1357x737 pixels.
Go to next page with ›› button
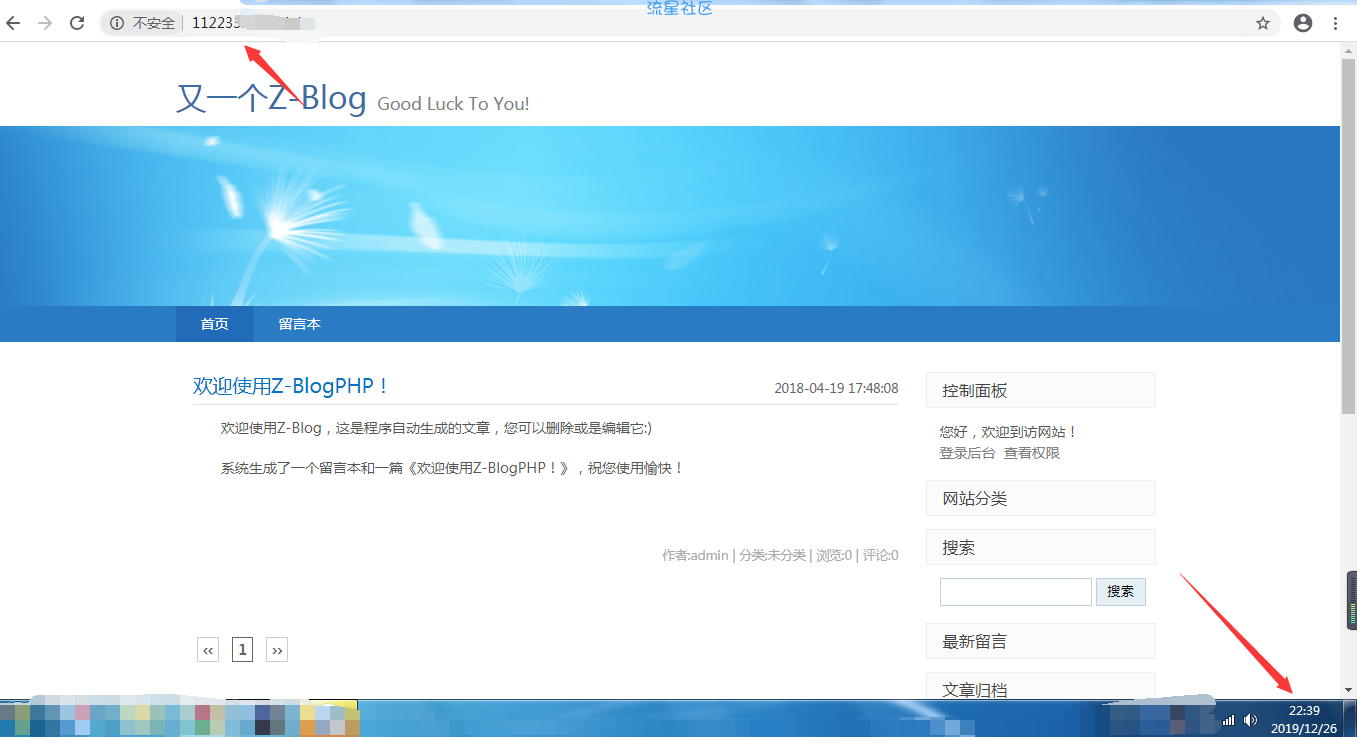[277, 650]
